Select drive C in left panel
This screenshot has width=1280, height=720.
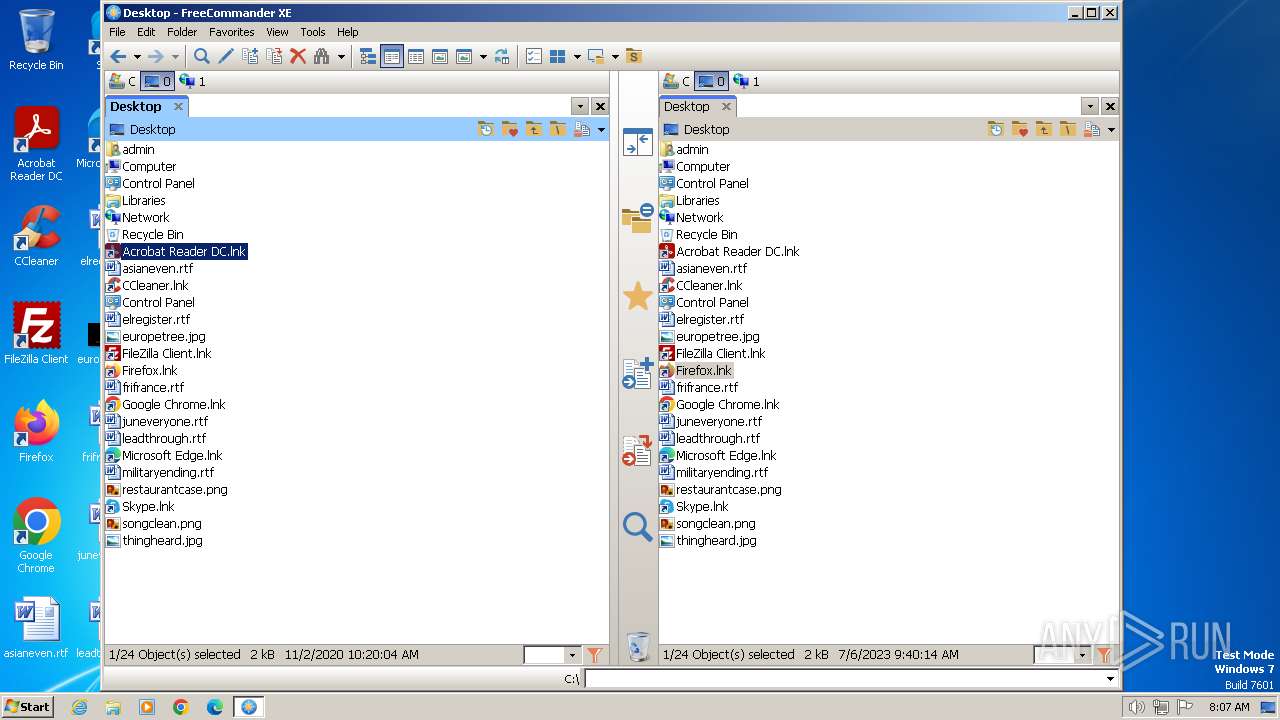(122, 81)
